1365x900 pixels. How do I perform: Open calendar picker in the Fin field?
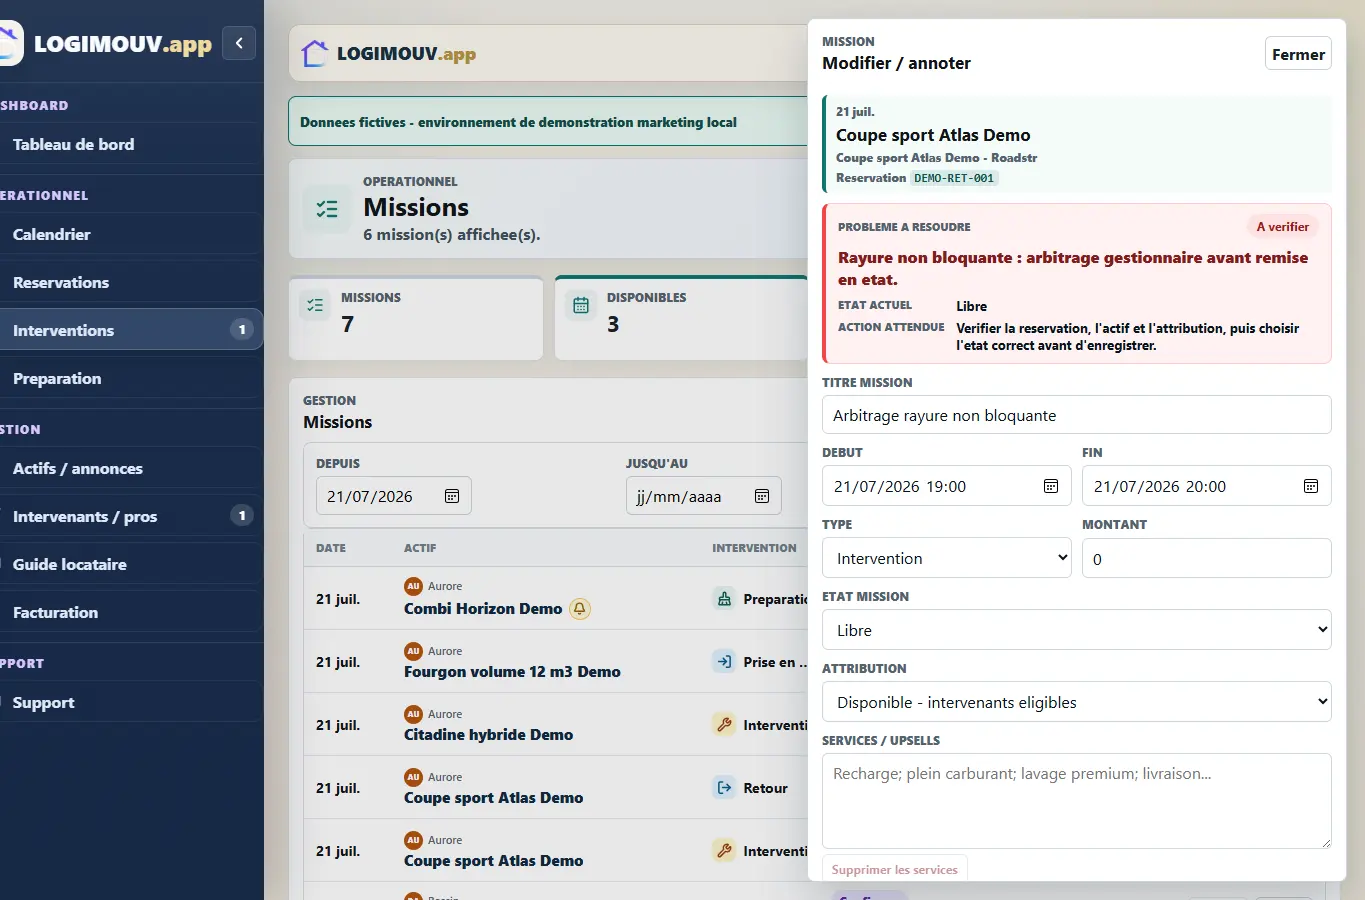click(x=1311, y=486)
